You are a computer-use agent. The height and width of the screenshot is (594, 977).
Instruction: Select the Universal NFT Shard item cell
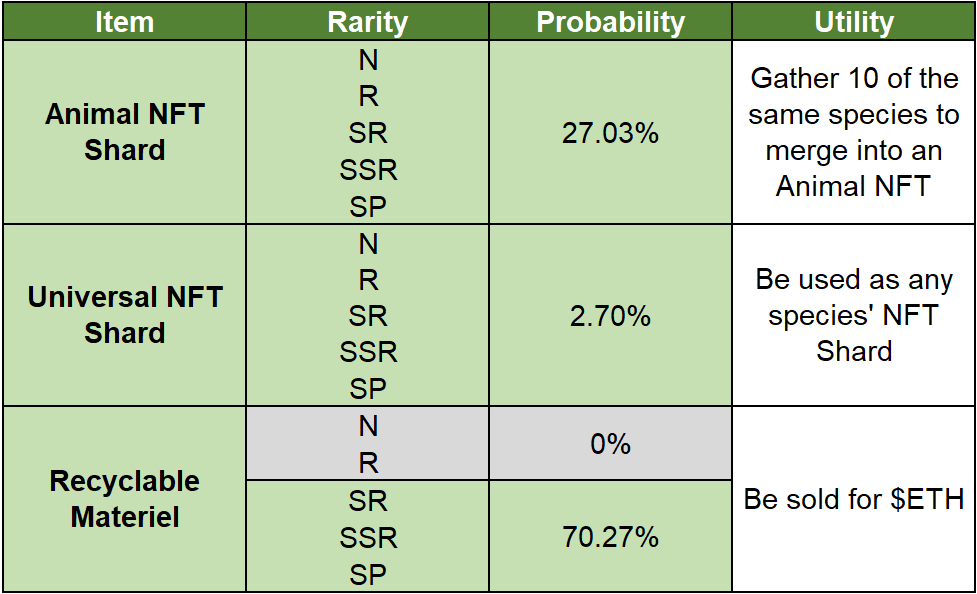click(124, 315)
